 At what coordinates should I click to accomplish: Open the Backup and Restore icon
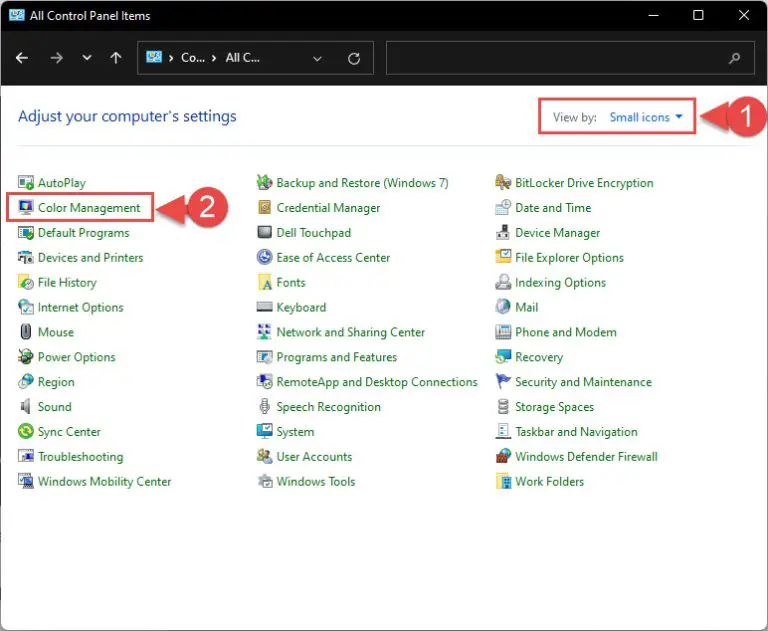pyautogui.click(x=265, y=183)
